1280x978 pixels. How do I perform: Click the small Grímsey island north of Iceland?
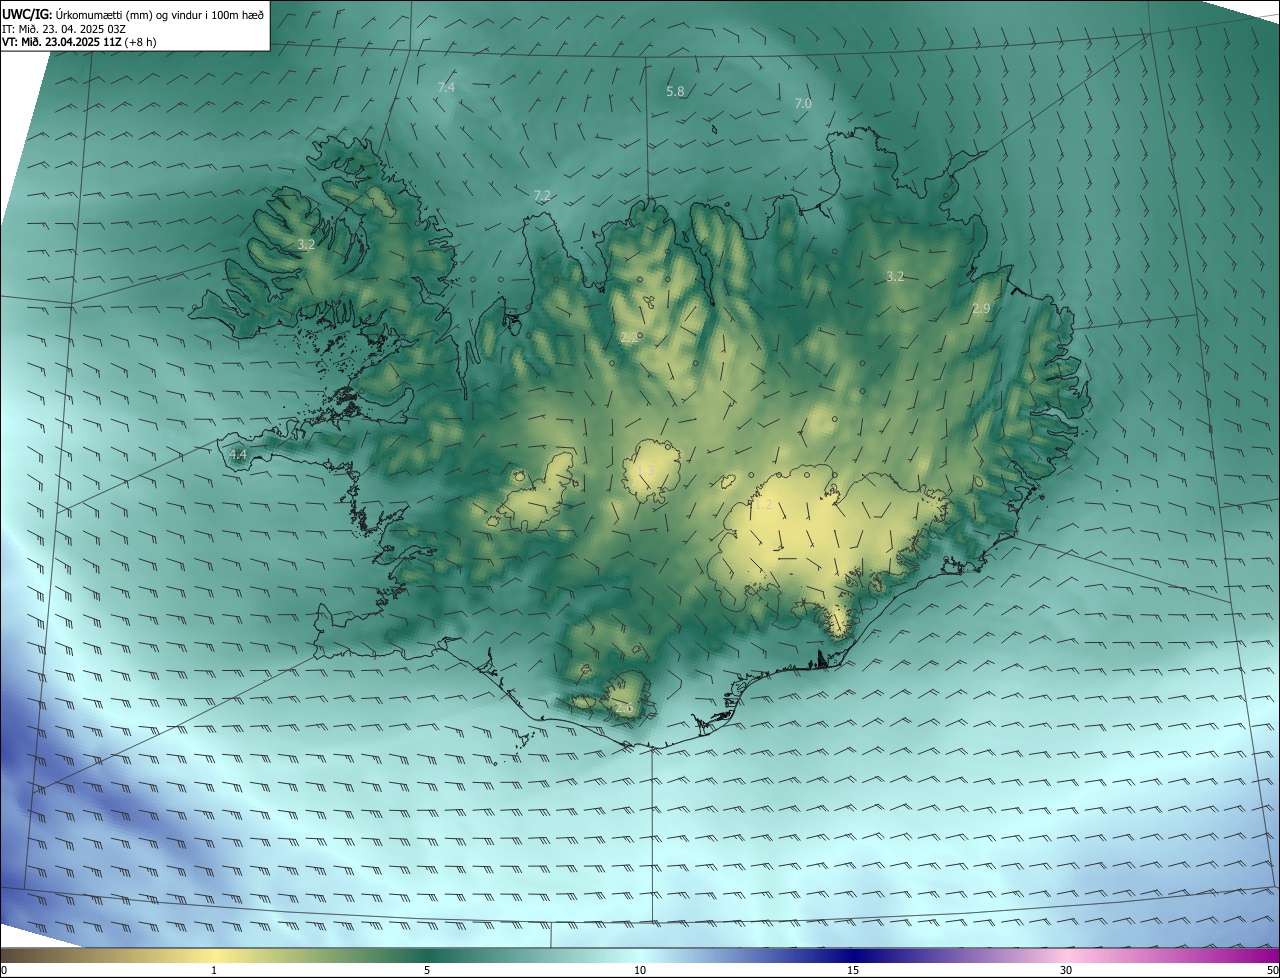(x=716, y=128)
